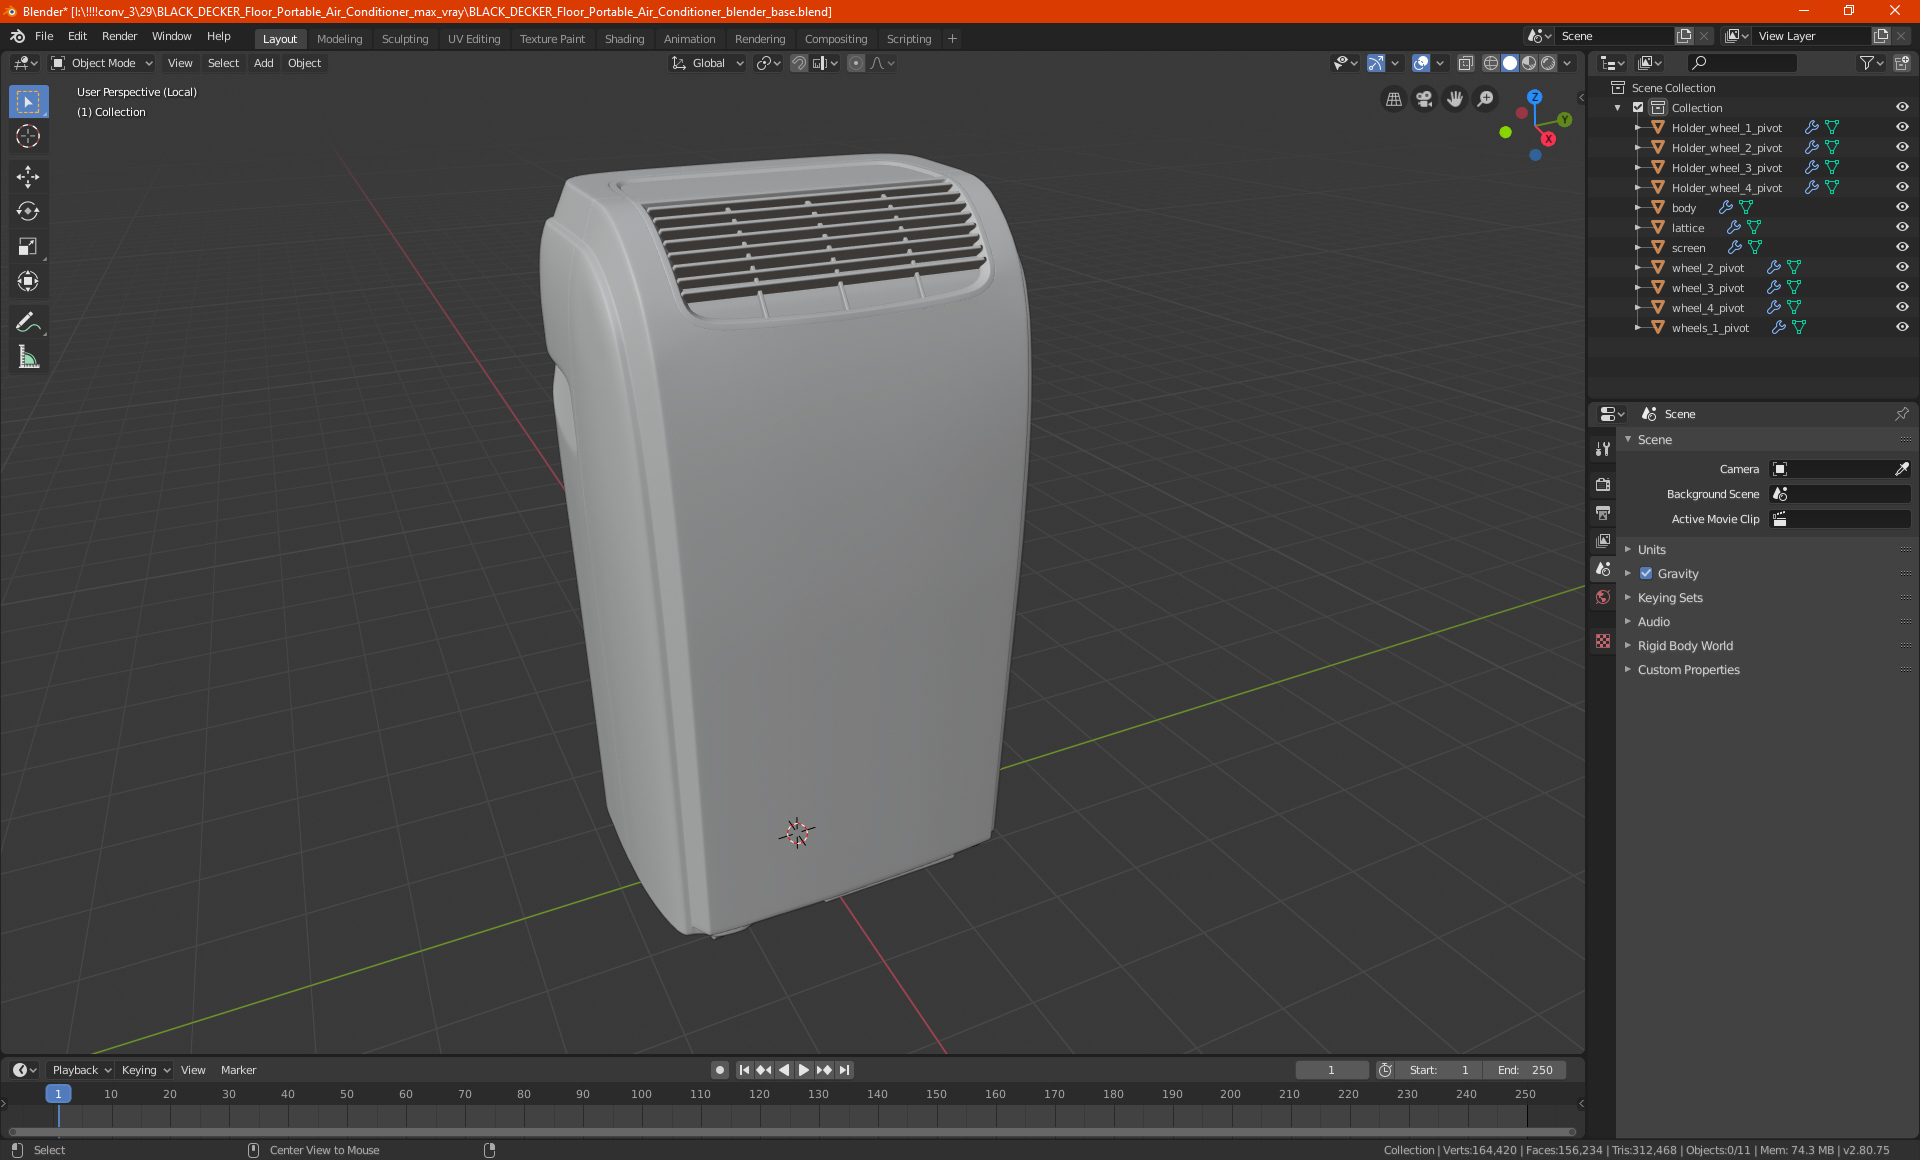Toggle camera view in viewport
Screen dimensions: 1920x1160
[x=1424, y=99]
